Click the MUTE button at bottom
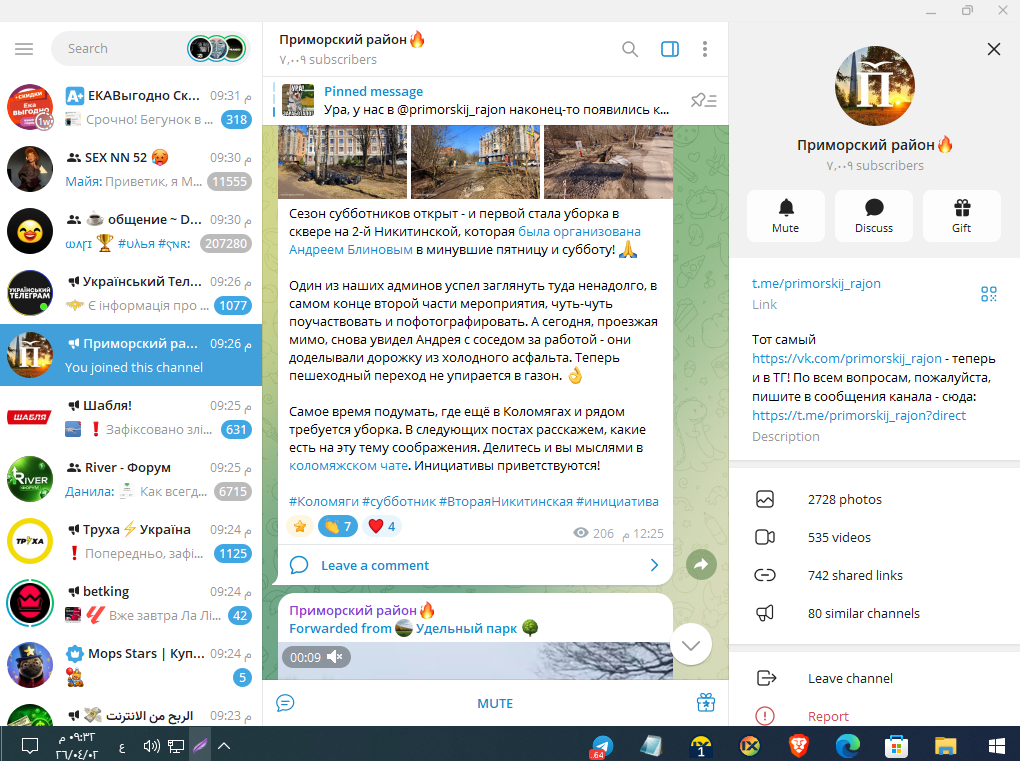The height and width of the screenshot is (761, 1020). pyautogui.click(x=495, y=703)
